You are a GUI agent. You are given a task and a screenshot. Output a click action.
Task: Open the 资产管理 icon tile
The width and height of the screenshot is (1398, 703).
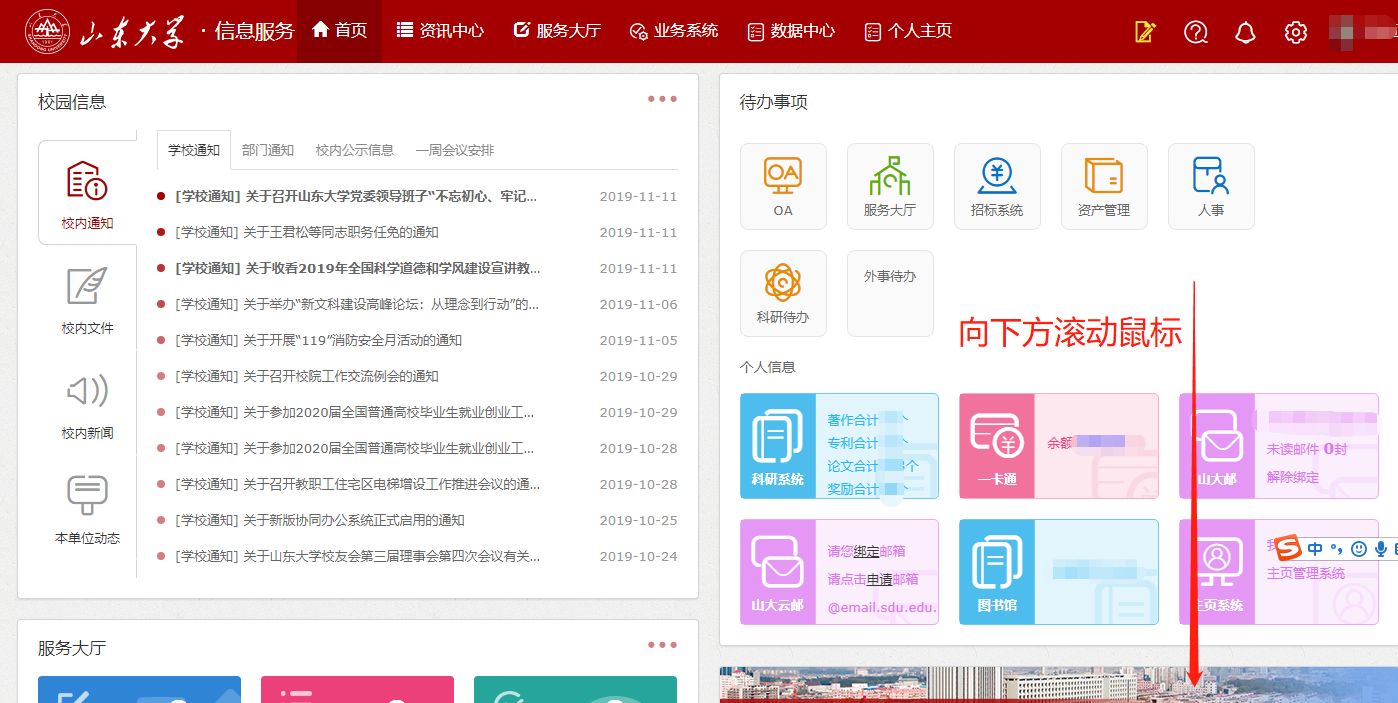click(x=1104, y=186)
